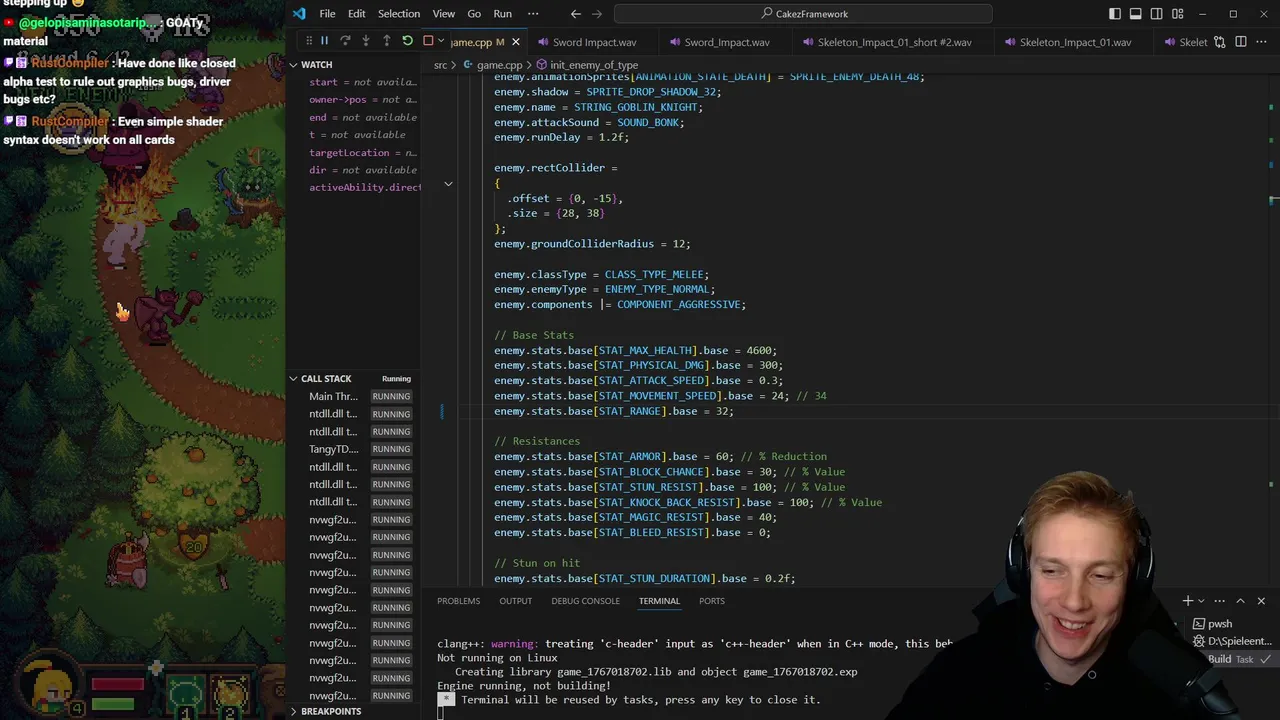
Task: Stop debugging with the red square icon
Action: coord(428,41)
